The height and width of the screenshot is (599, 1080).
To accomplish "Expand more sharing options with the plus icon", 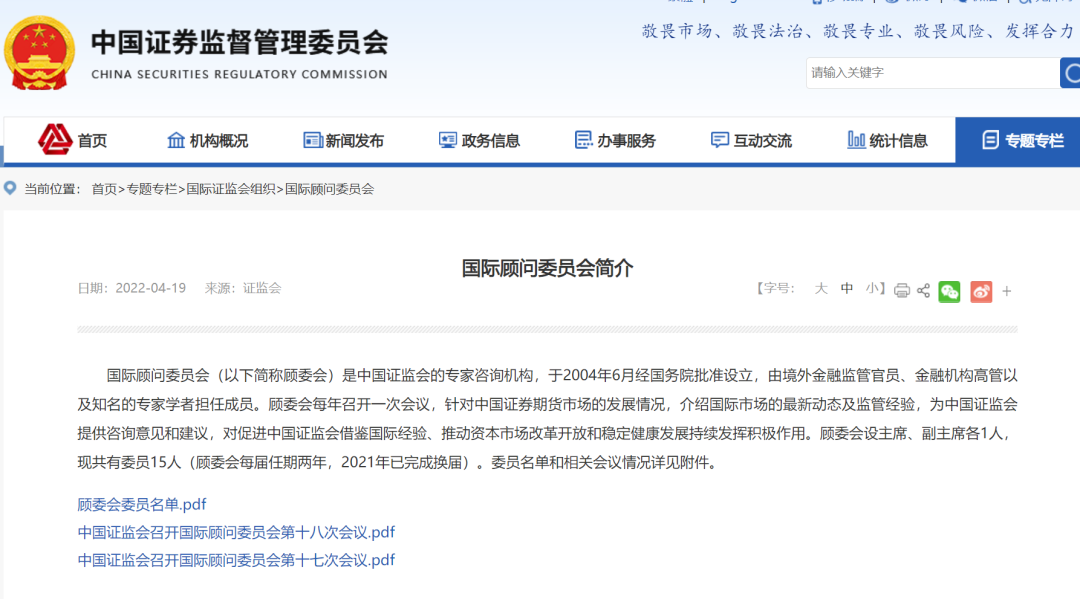I will pyautogui.click(x=1006, y=291).
